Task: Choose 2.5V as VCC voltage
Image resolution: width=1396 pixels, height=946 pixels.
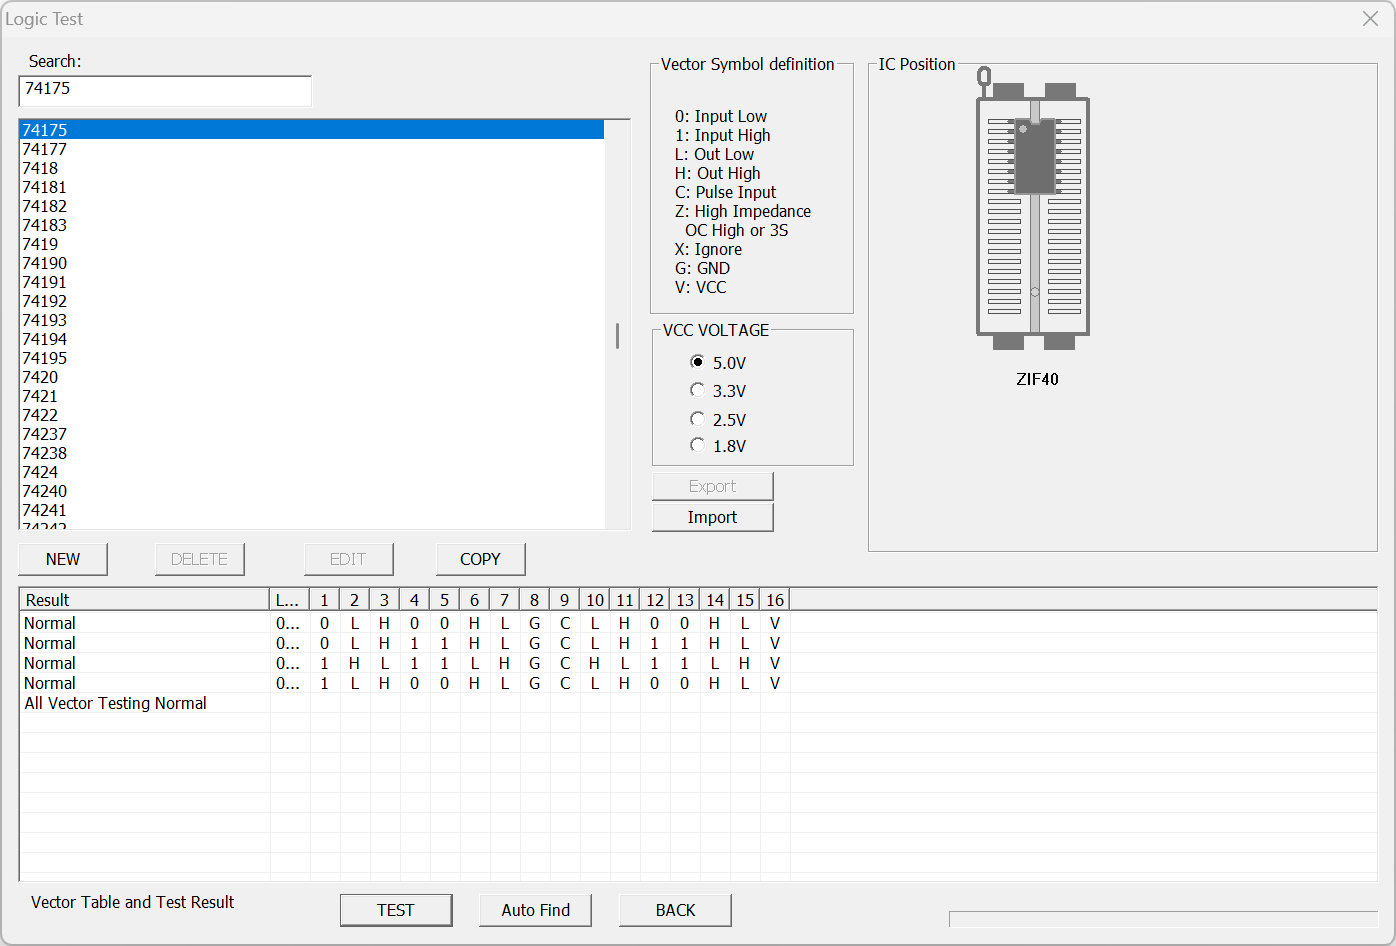Action: coord(718,420)
